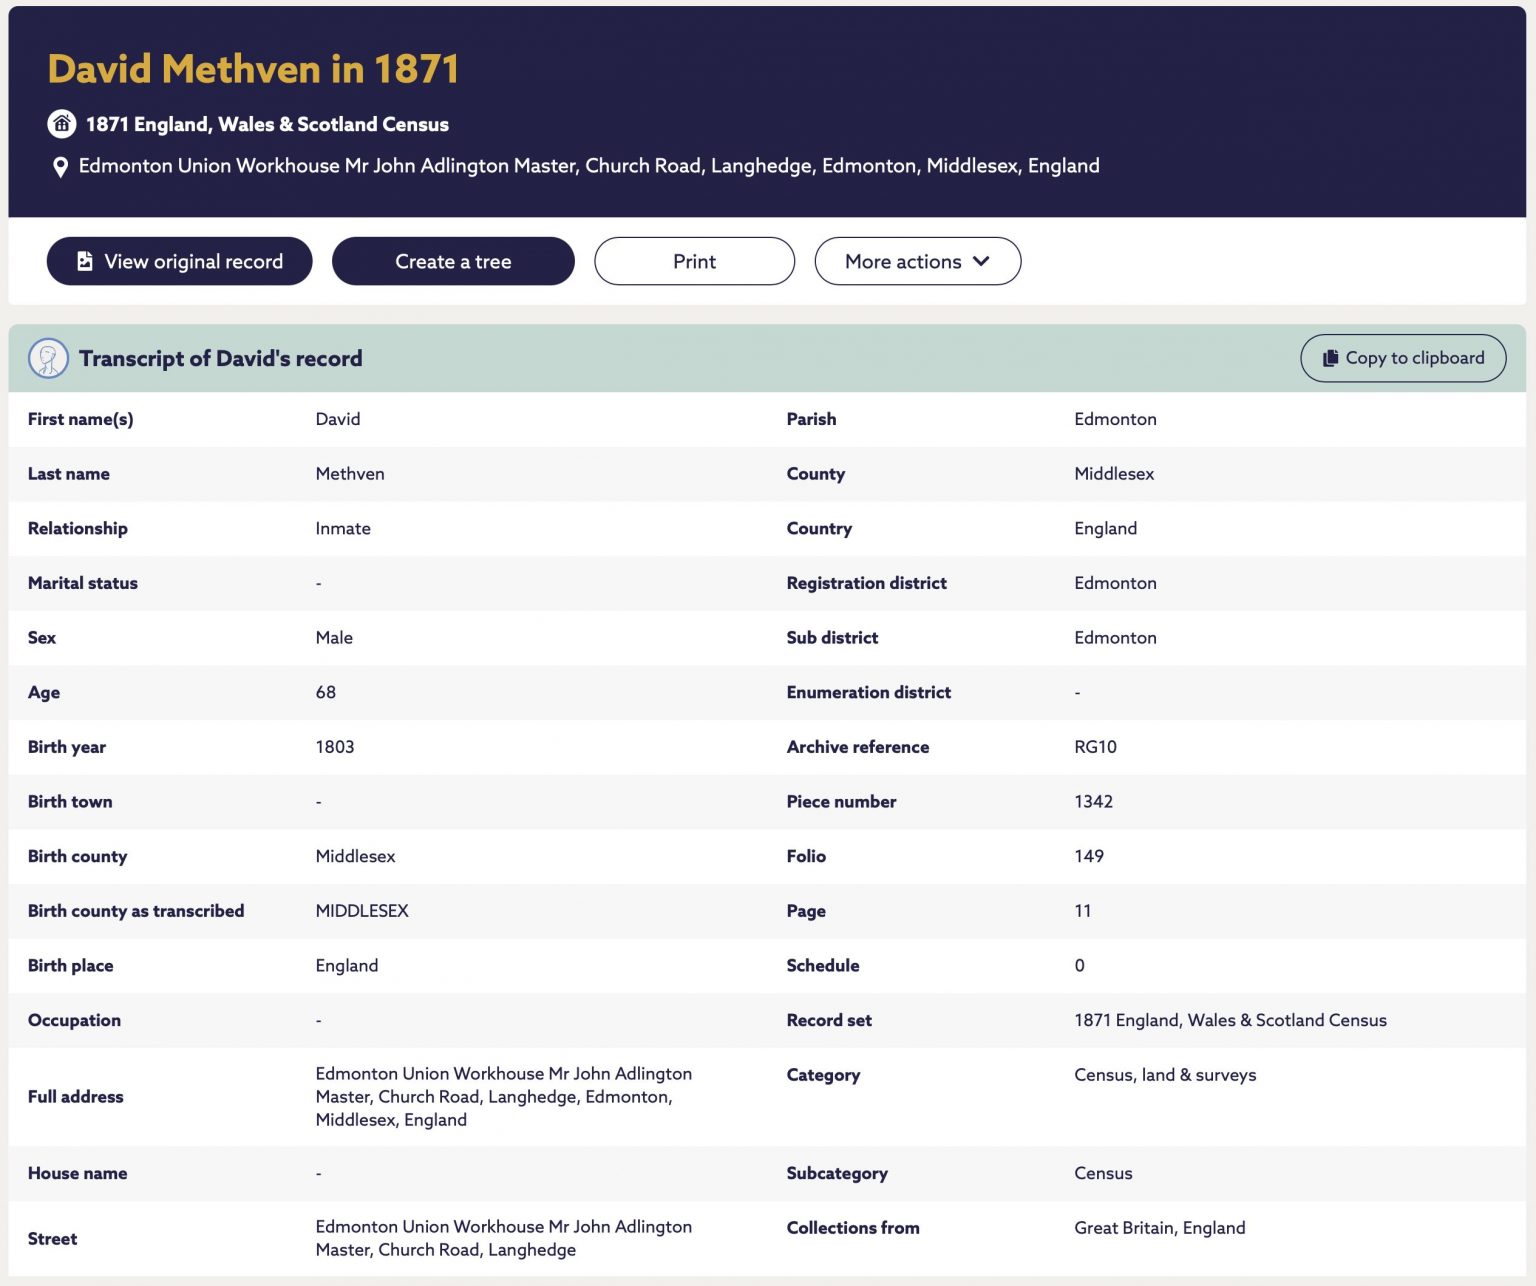Click the category value 'Census, land & surveys'

click(1165, 1075)
